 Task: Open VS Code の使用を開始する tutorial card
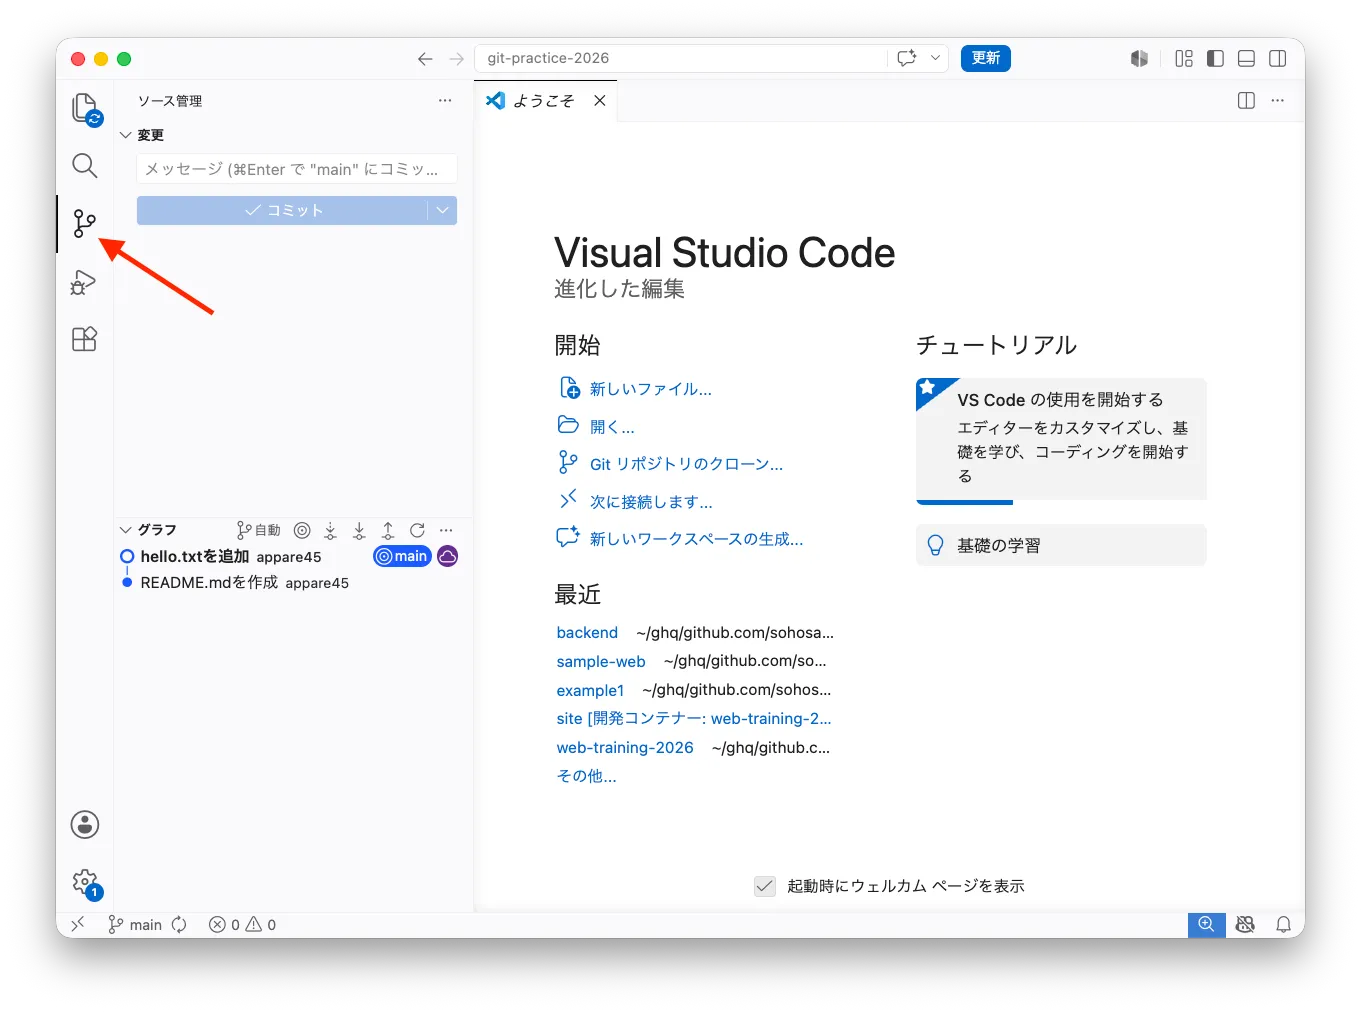(1061, 441)
